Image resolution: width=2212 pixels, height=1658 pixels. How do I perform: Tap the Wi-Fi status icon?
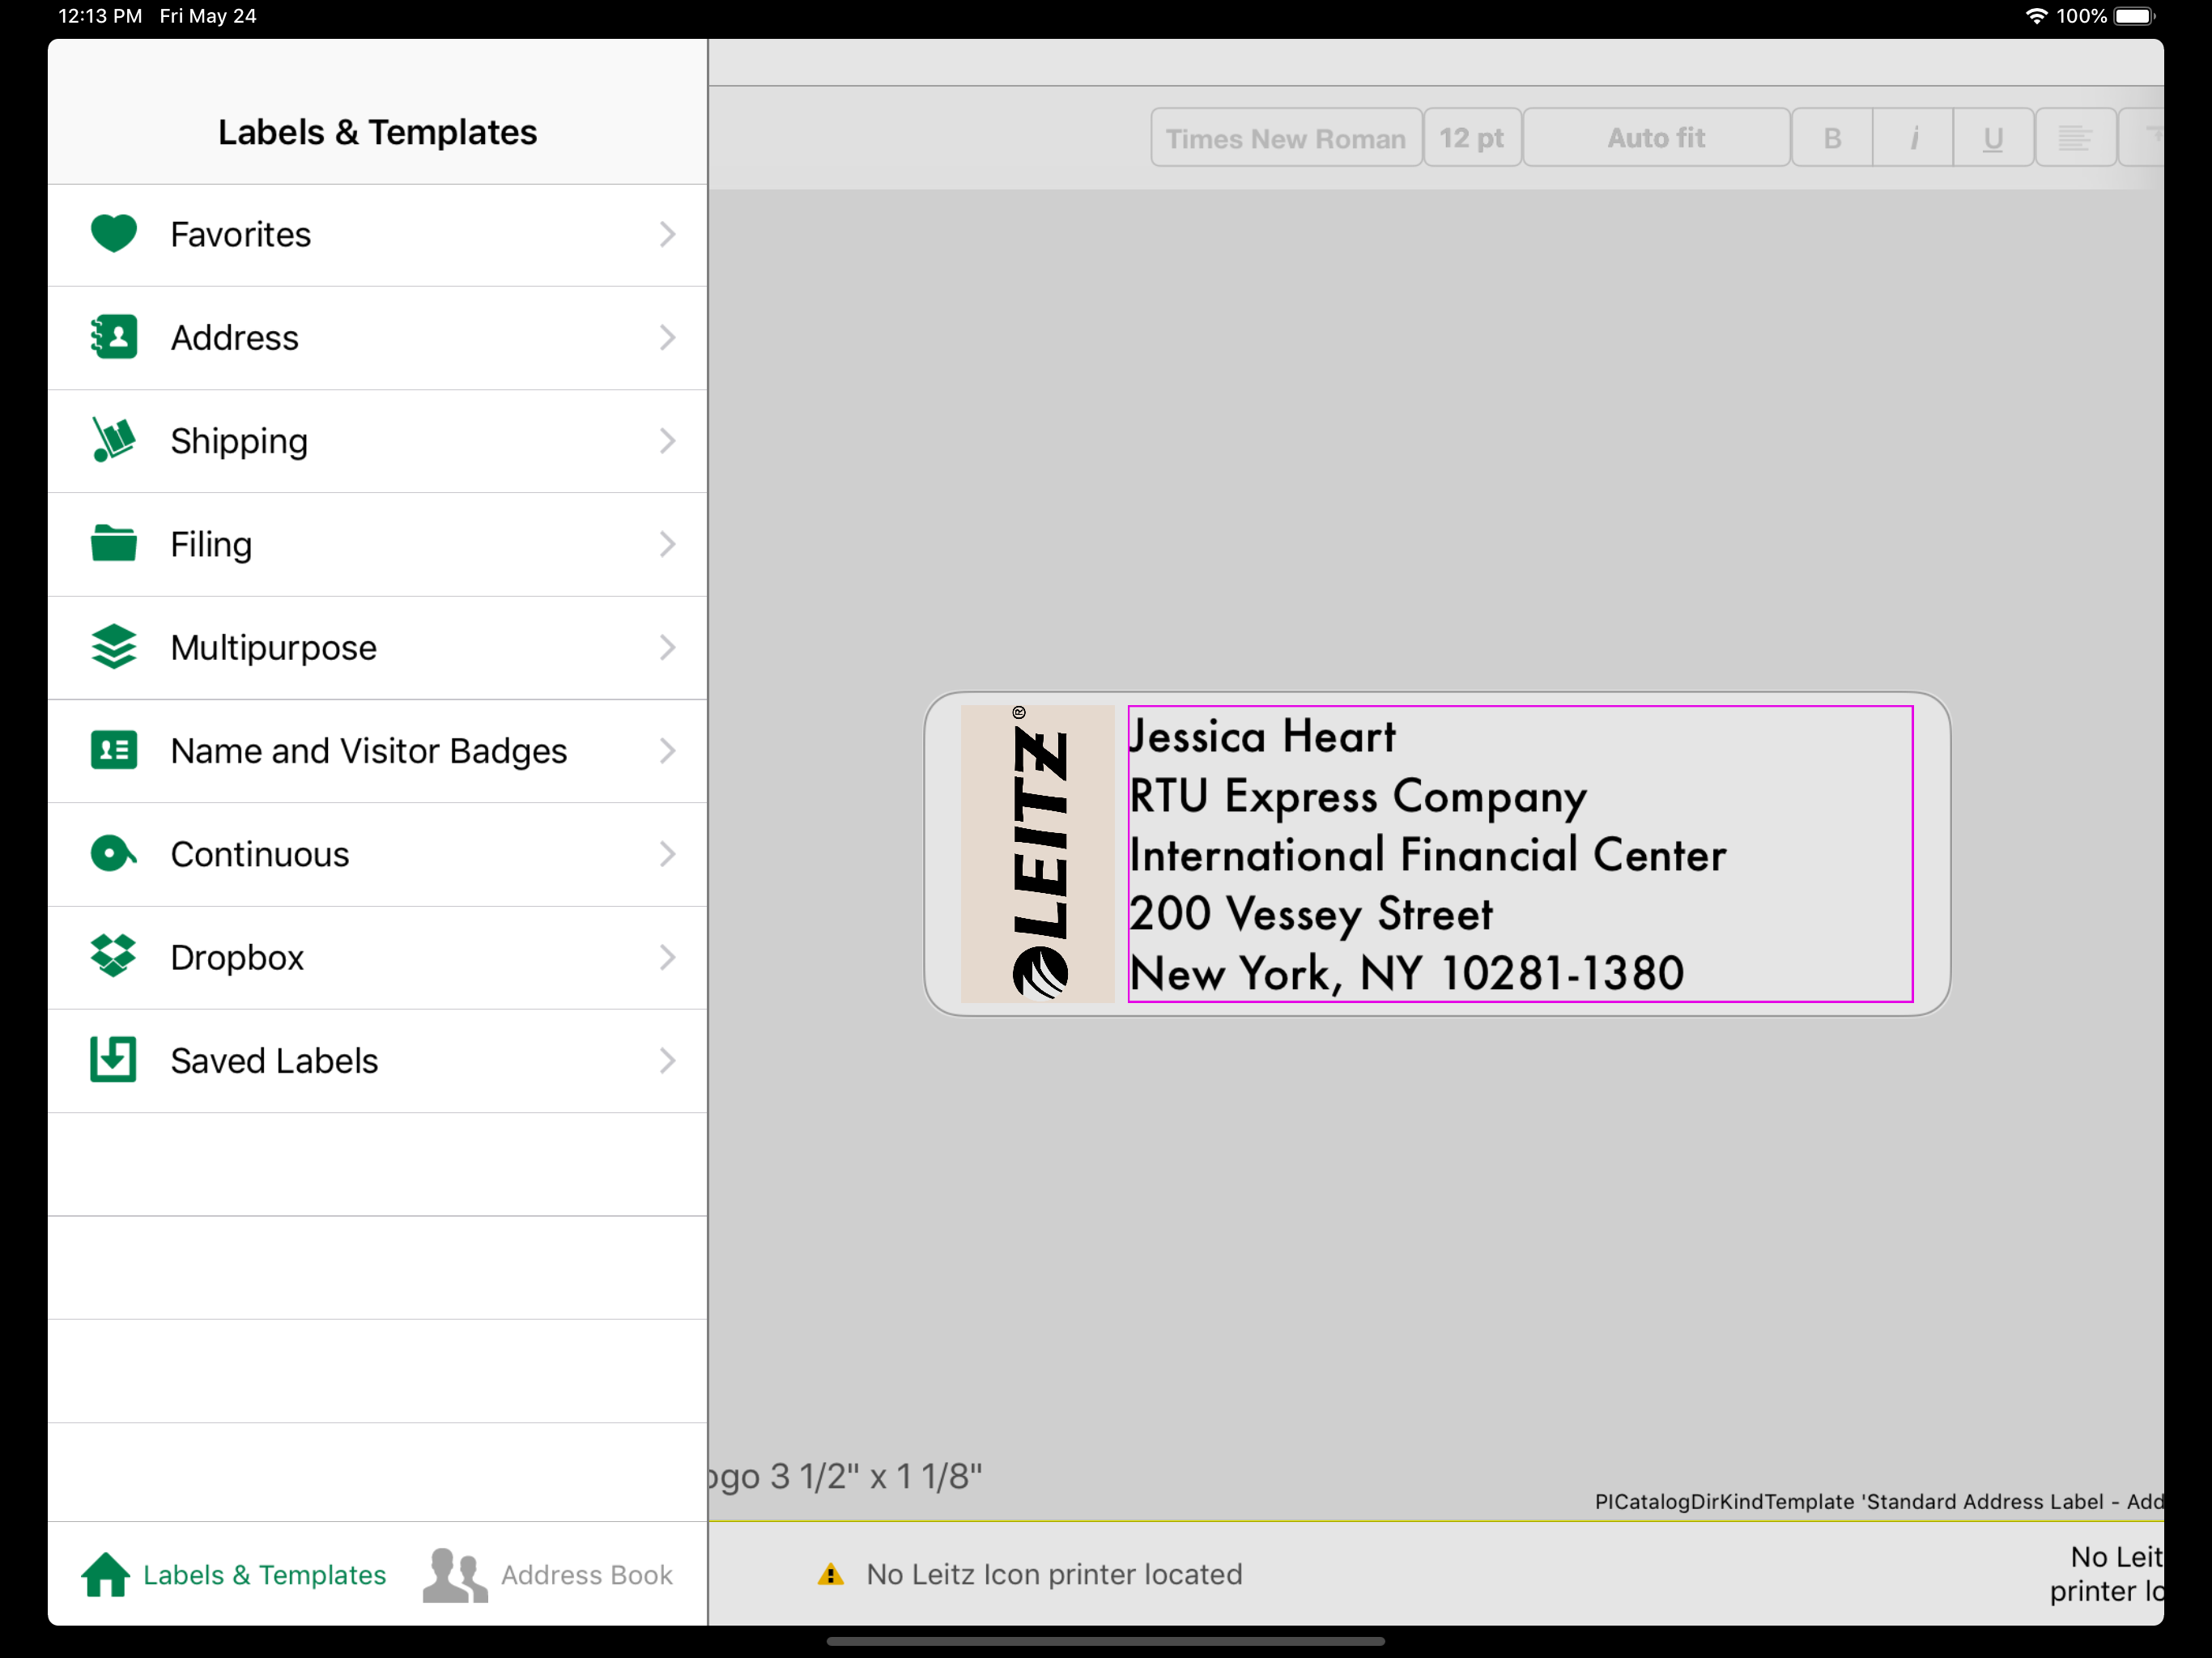pyautogui.click(x=2037, y=16)
